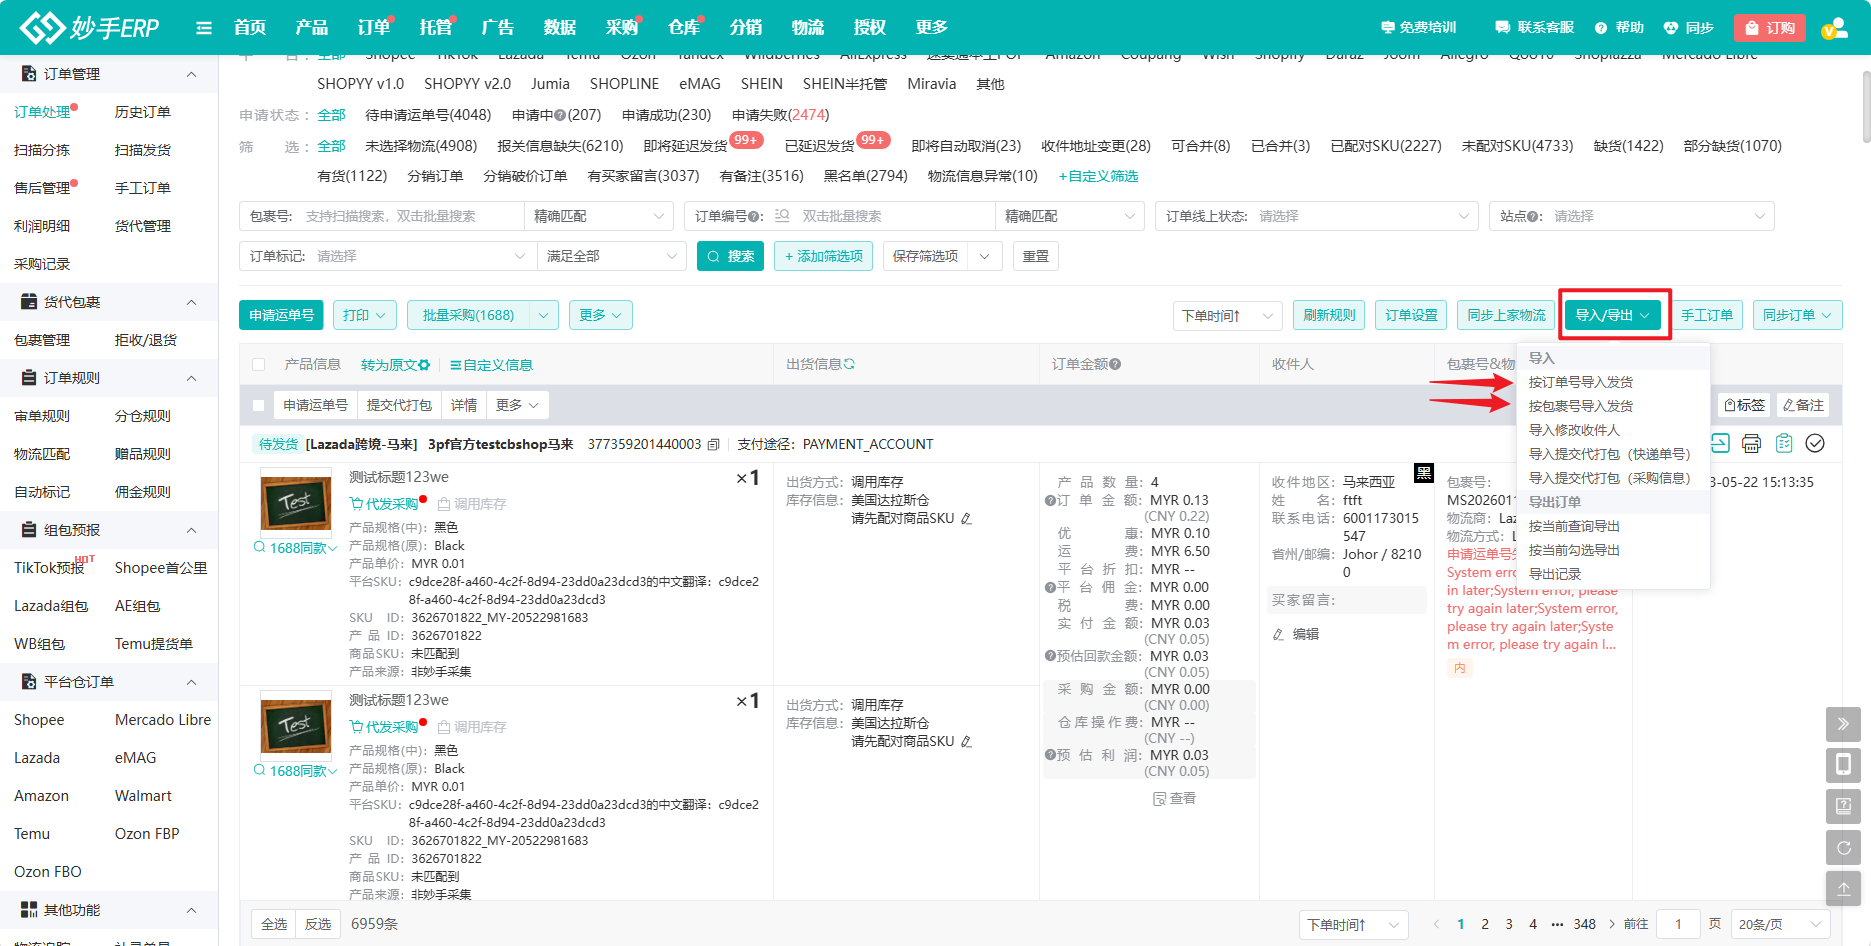This screenshot has width=1871, height=946.
Task: Choose 导入修改收件人 from the menu
Action: (x=1574, y=430)
